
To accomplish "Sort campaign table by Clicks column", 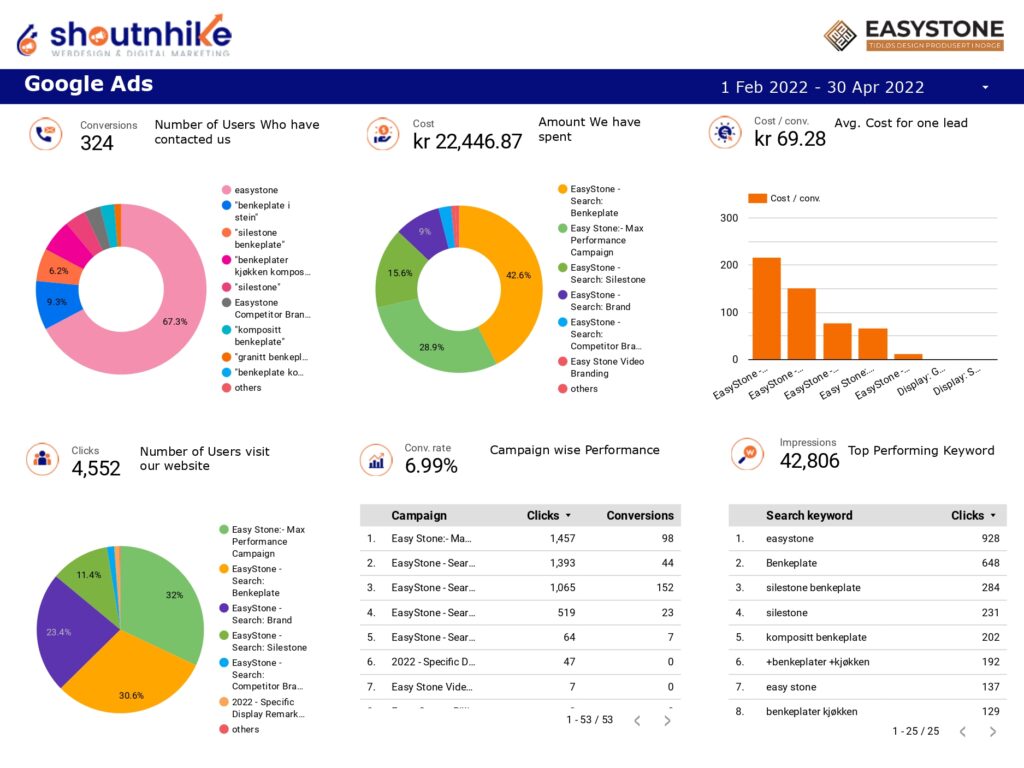I will point(549,516).
